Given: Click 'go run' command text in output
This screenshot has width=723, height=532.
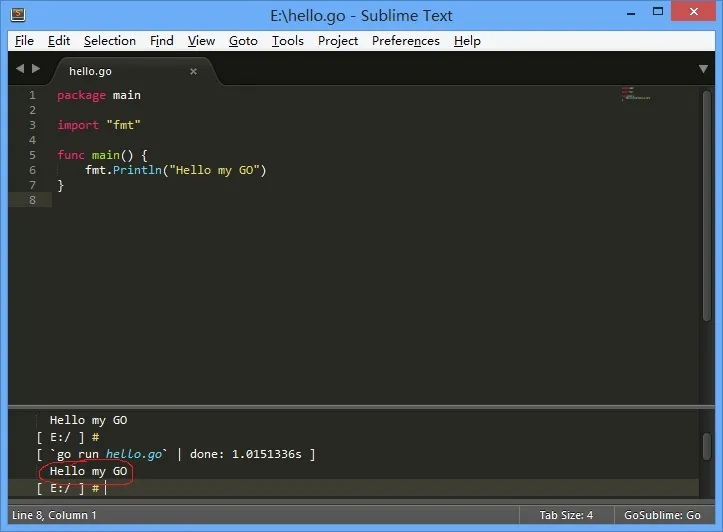Looking at the screenshot, I should click(77, 455).
